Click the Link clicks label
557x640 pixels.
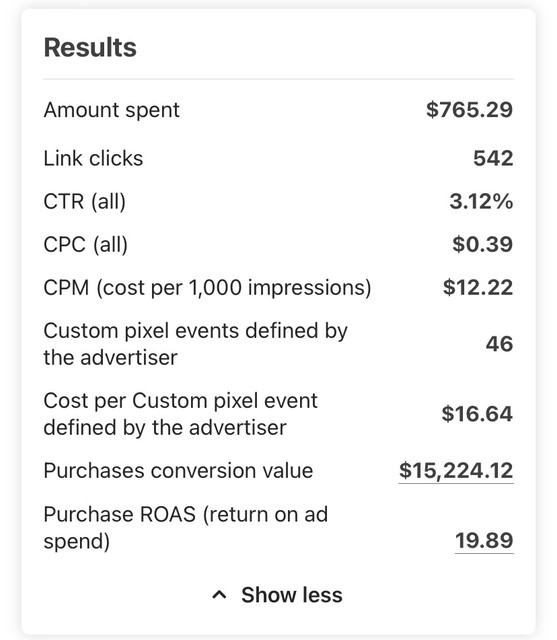click(x=93, y=158)
